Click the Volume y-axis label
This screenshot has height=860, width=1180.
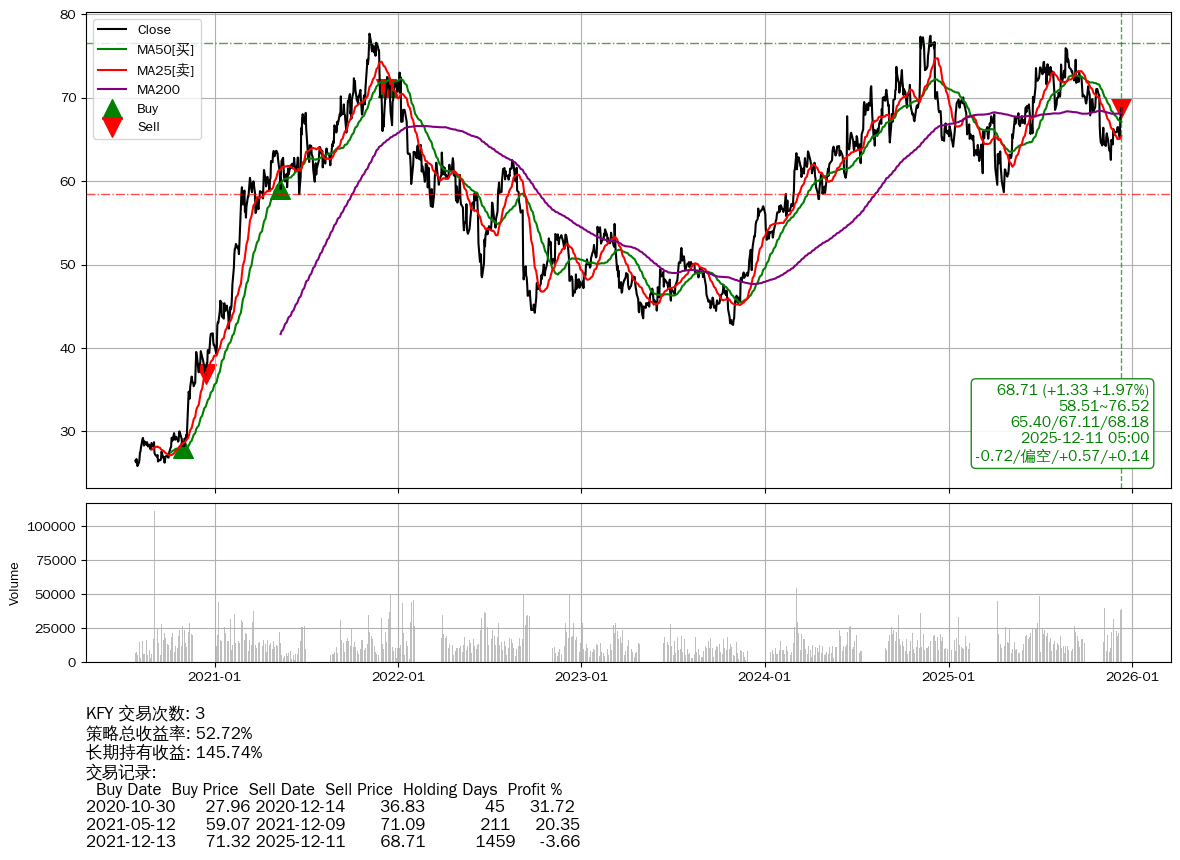pos(14,583)
